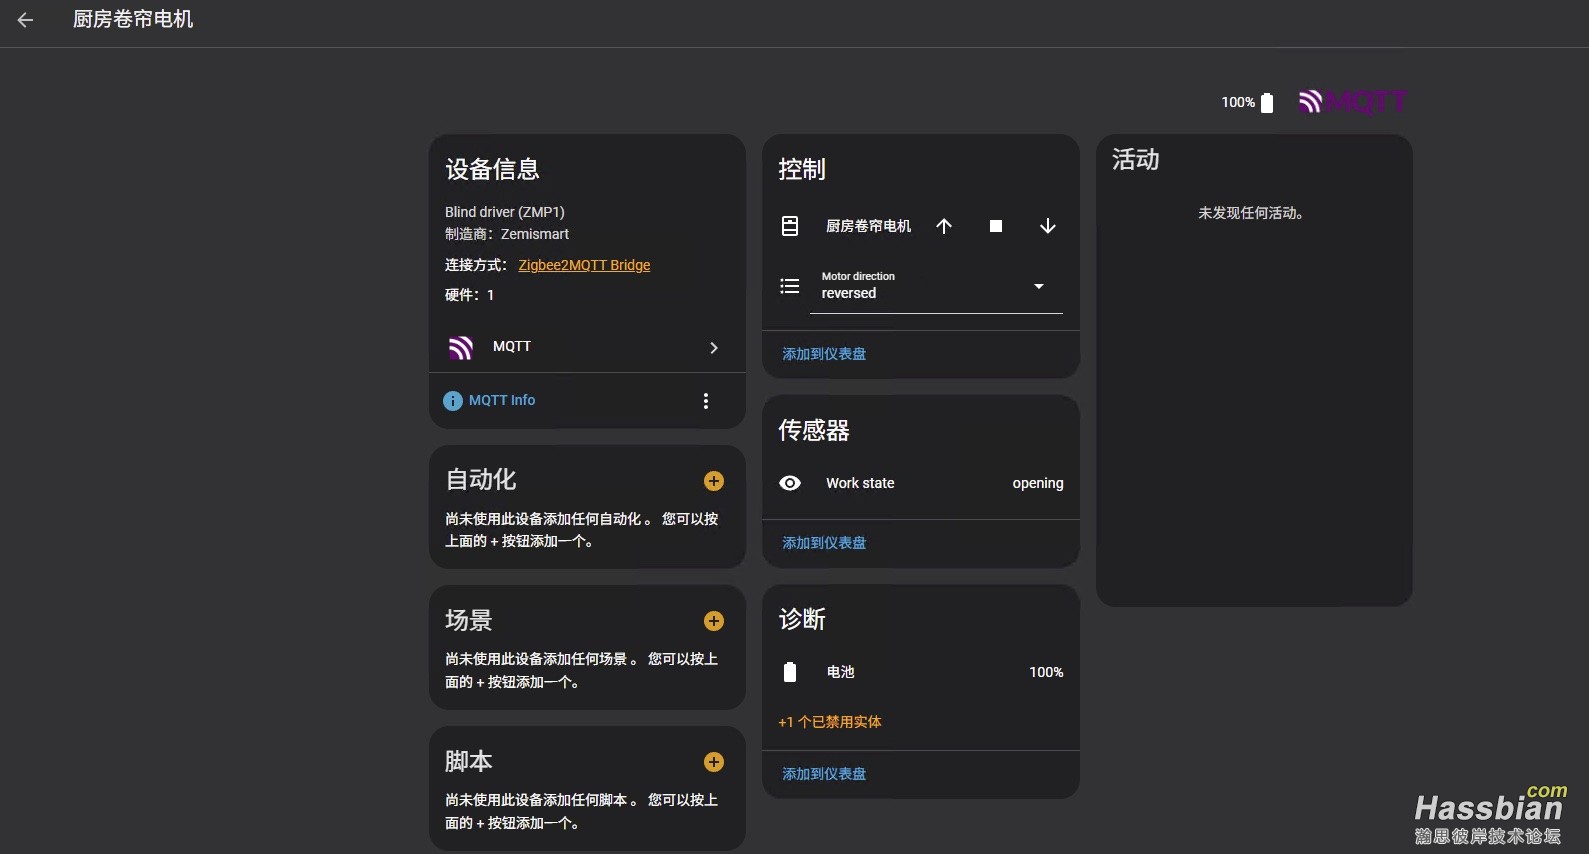Click the battery icon in the 诊断 card
This screenshot has width=1589, height=854.
click(x=790, y=672)
